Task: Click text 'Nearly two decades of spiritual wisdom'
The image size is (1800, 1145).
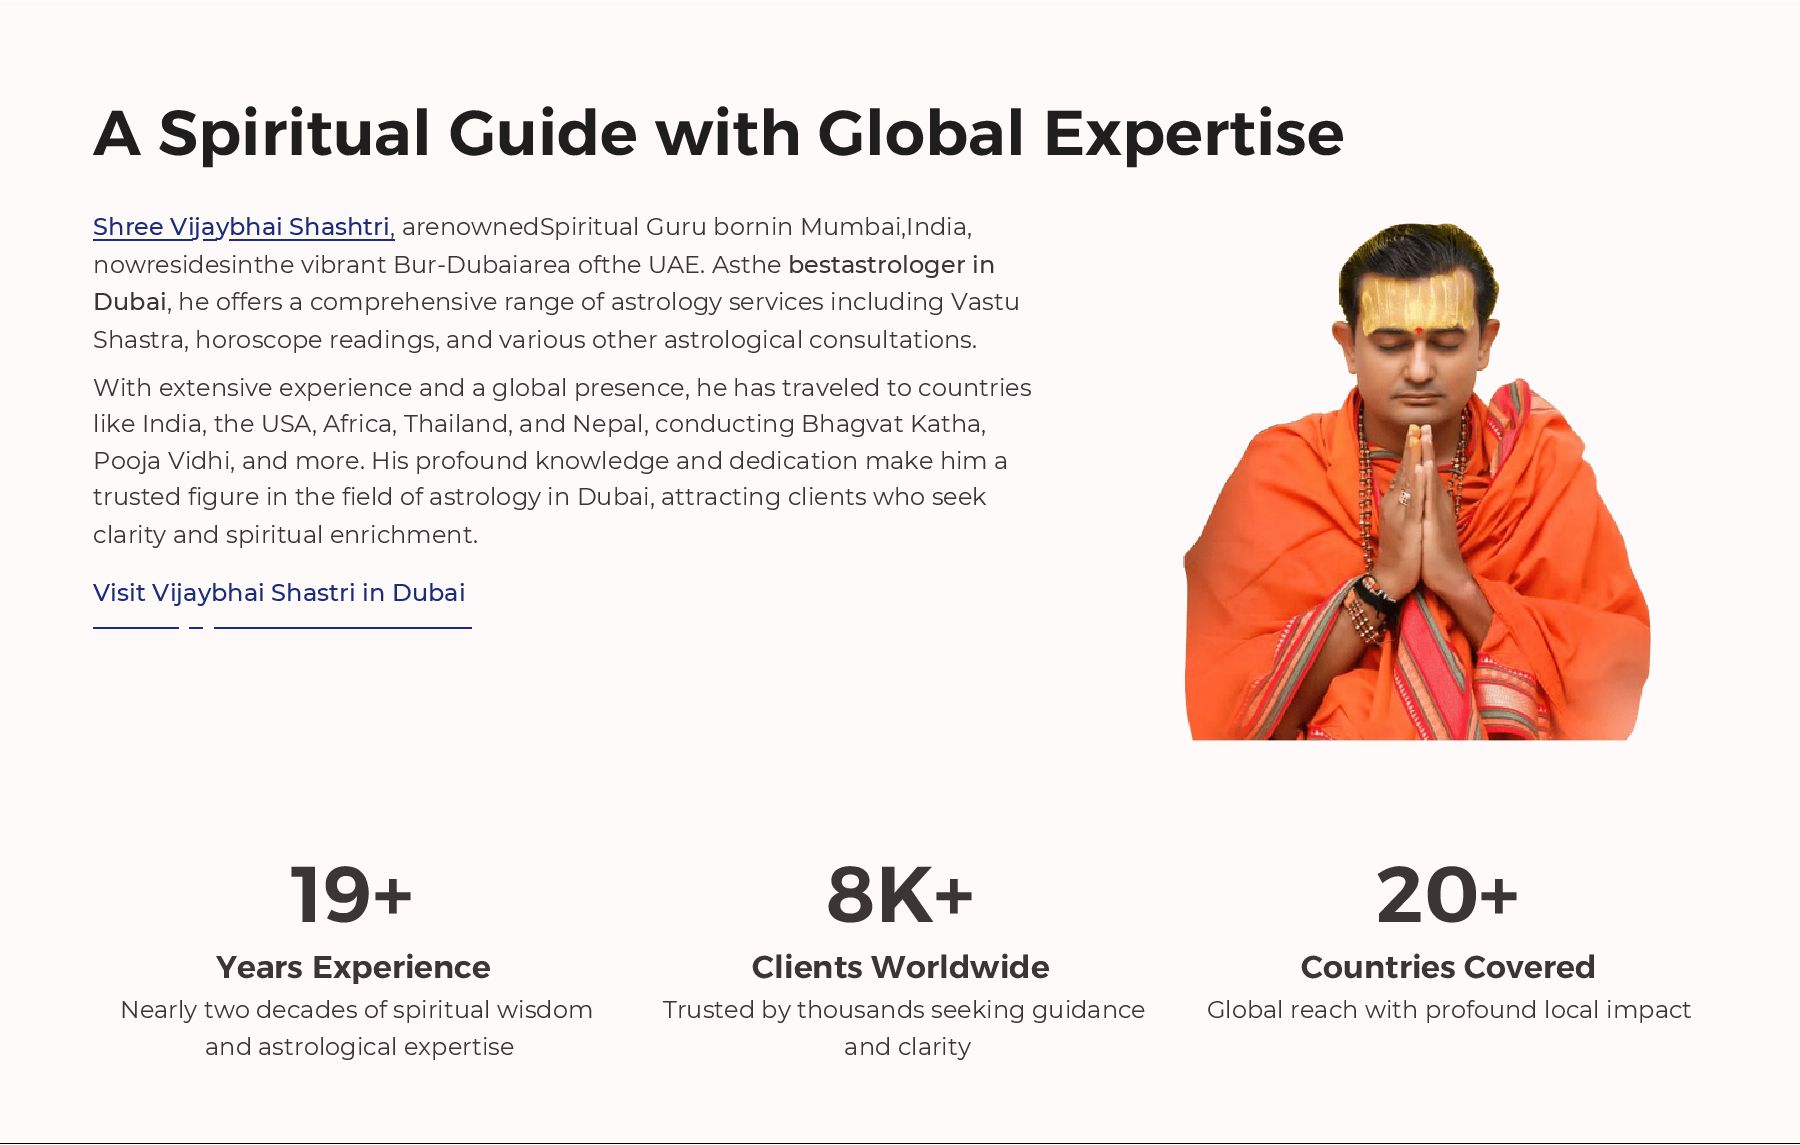Action: 357,1010
